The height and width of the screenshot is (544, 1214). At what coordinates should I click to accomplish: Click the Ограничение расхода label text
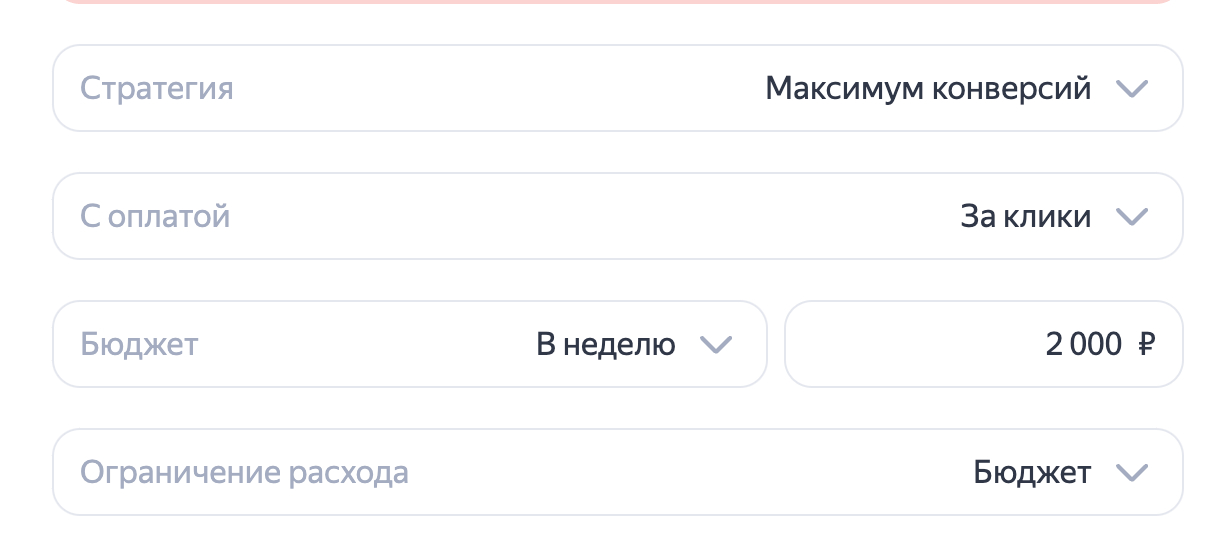pos(244,473)
